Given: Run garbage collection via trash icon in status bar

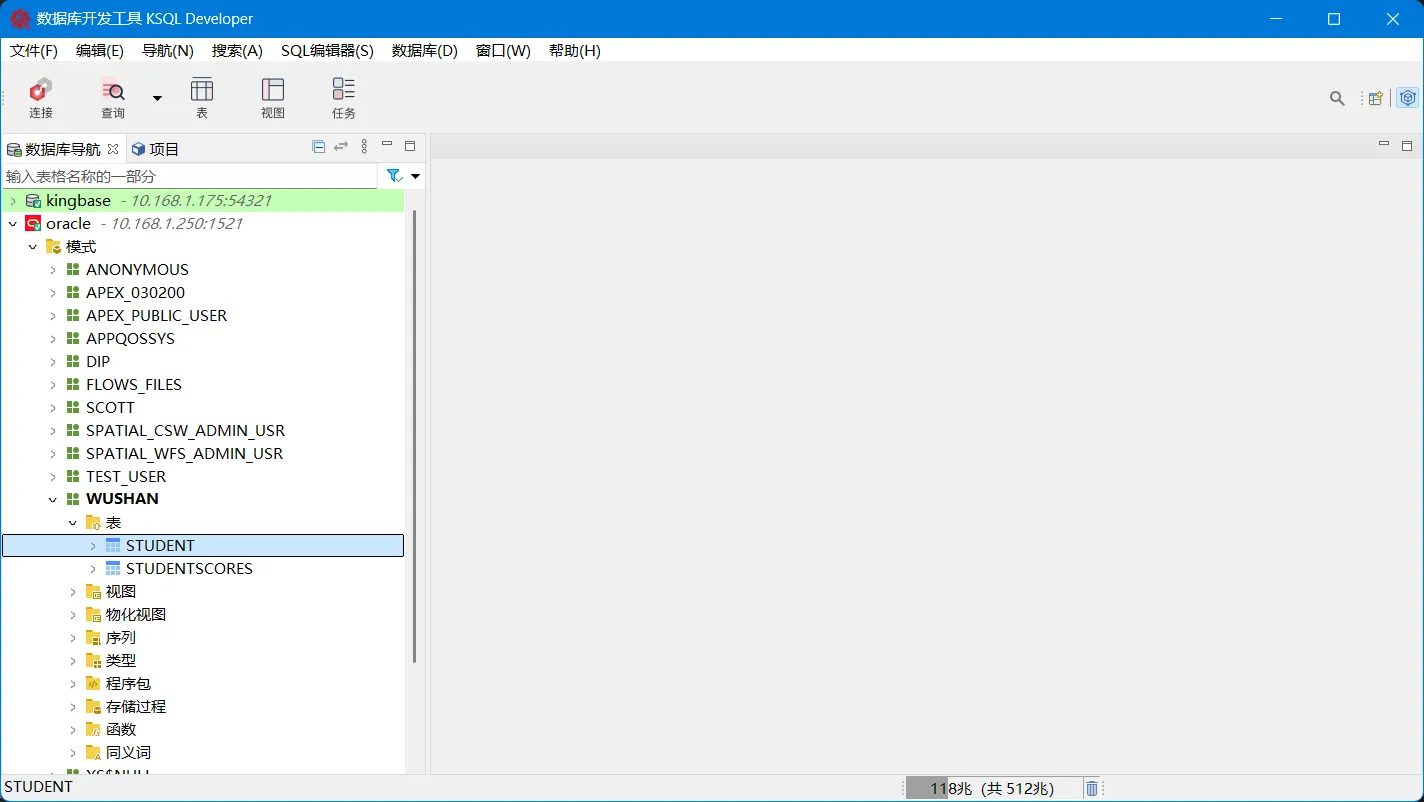Looking at the screenshot, I should point(1091,787).
